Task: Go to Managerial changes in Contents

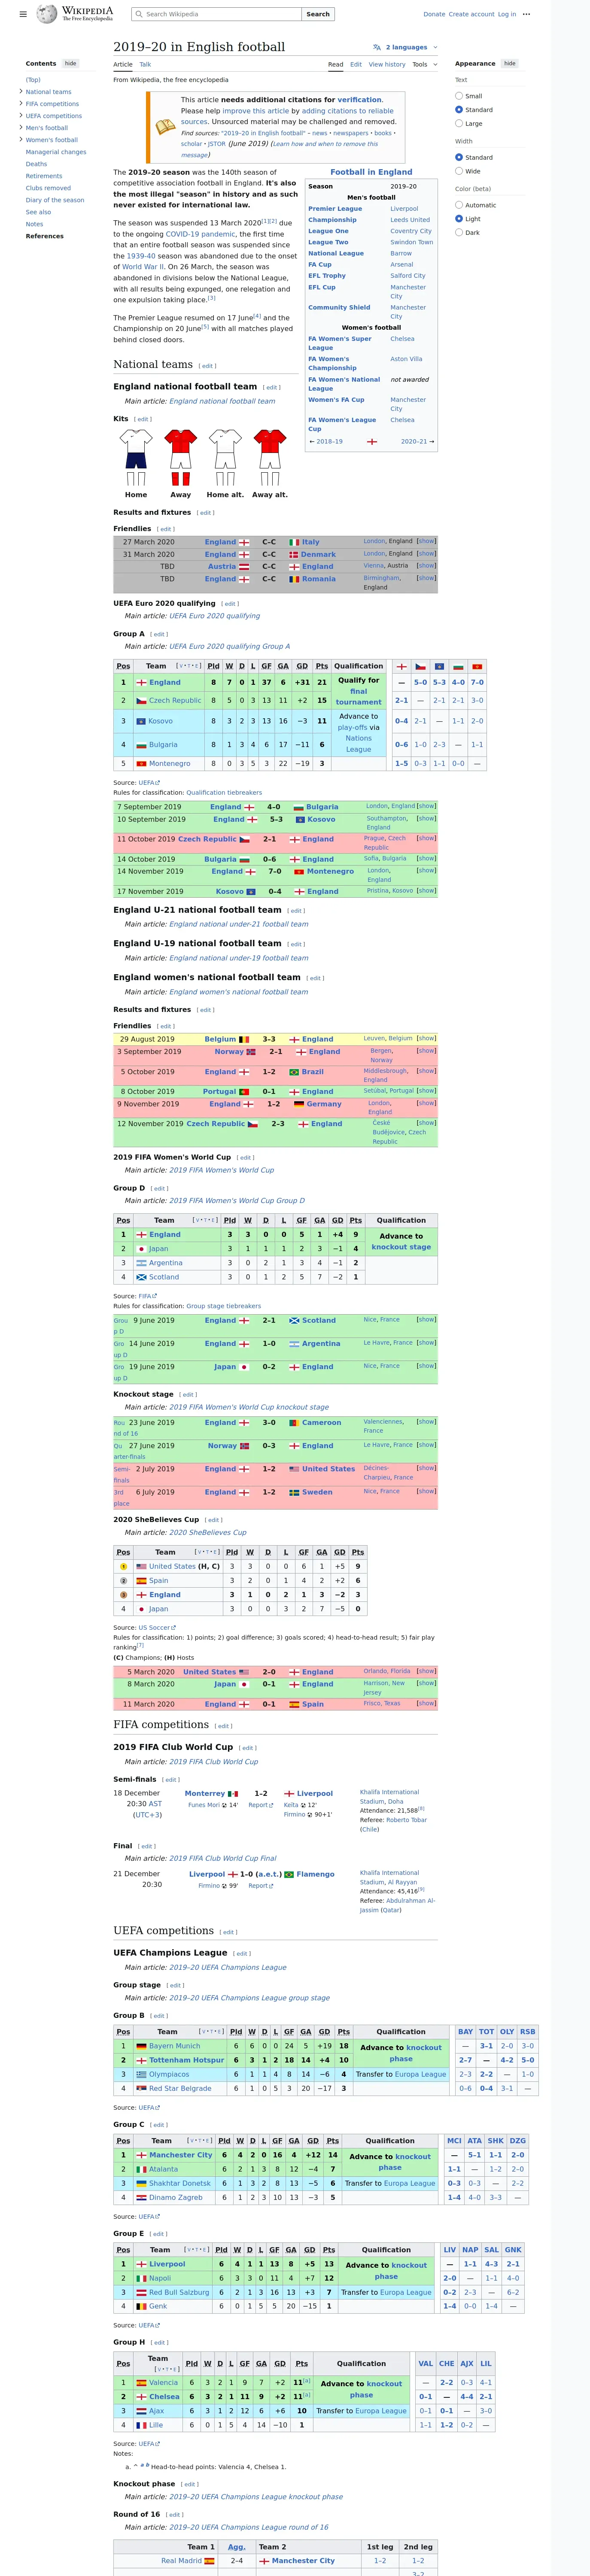Action: [x=56, y=152]
